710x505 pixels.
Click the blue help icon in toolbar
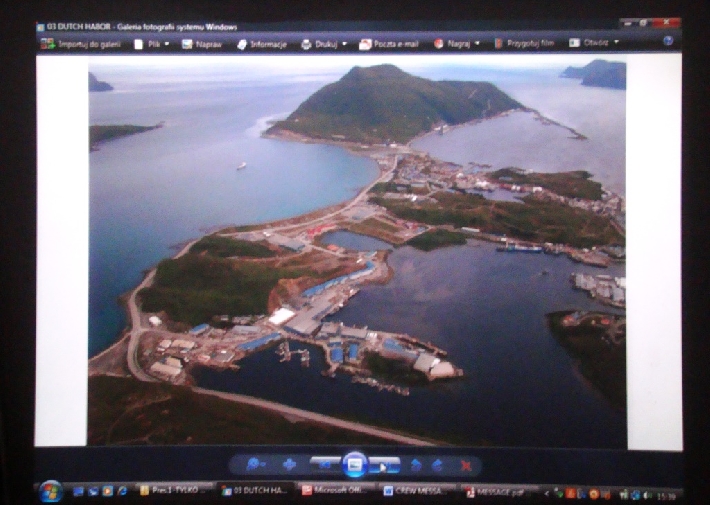click(x=668, y=42)
